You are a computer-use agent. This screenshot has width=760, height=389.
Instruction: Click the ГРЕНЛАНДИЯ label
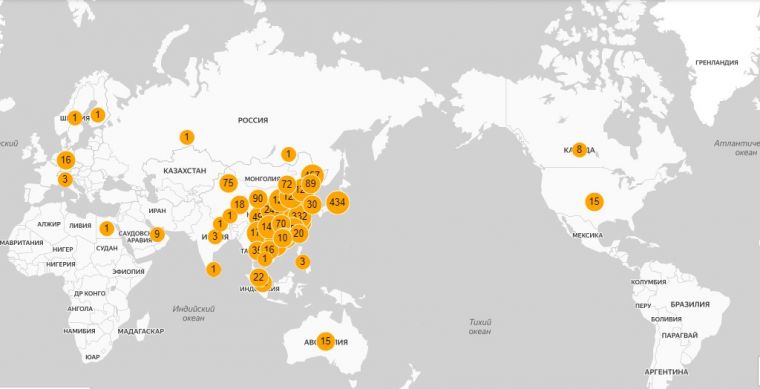(x=717, y=62)
